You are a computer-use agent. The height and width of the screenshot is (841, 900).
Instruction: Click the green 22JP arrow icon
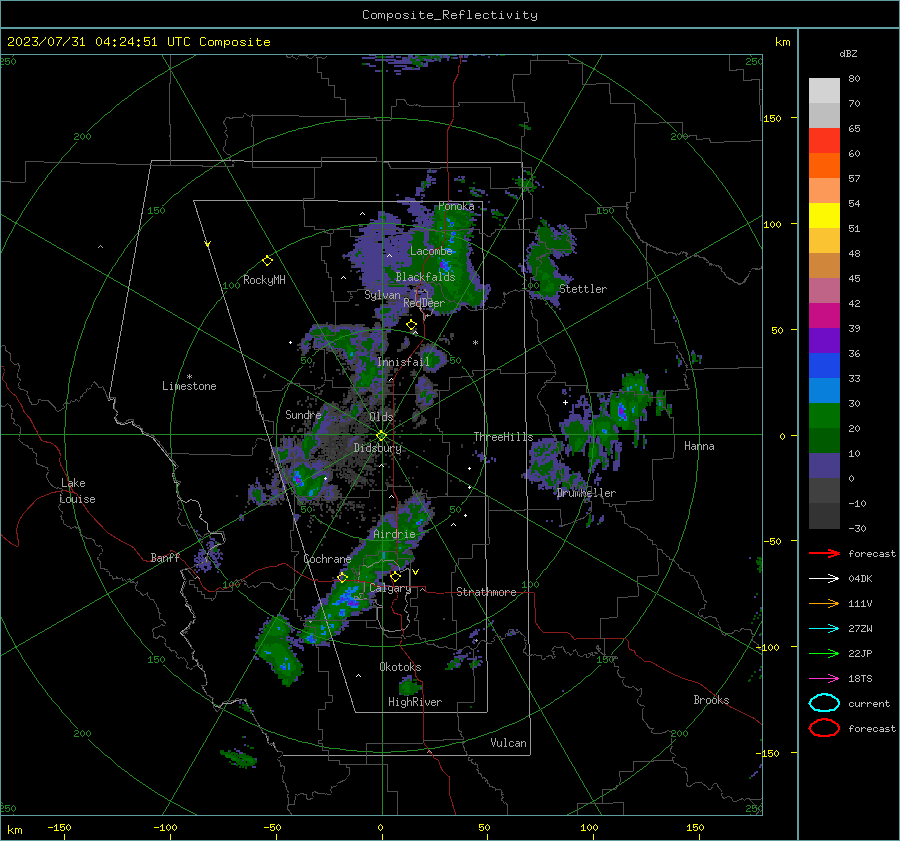coord(824,653)
